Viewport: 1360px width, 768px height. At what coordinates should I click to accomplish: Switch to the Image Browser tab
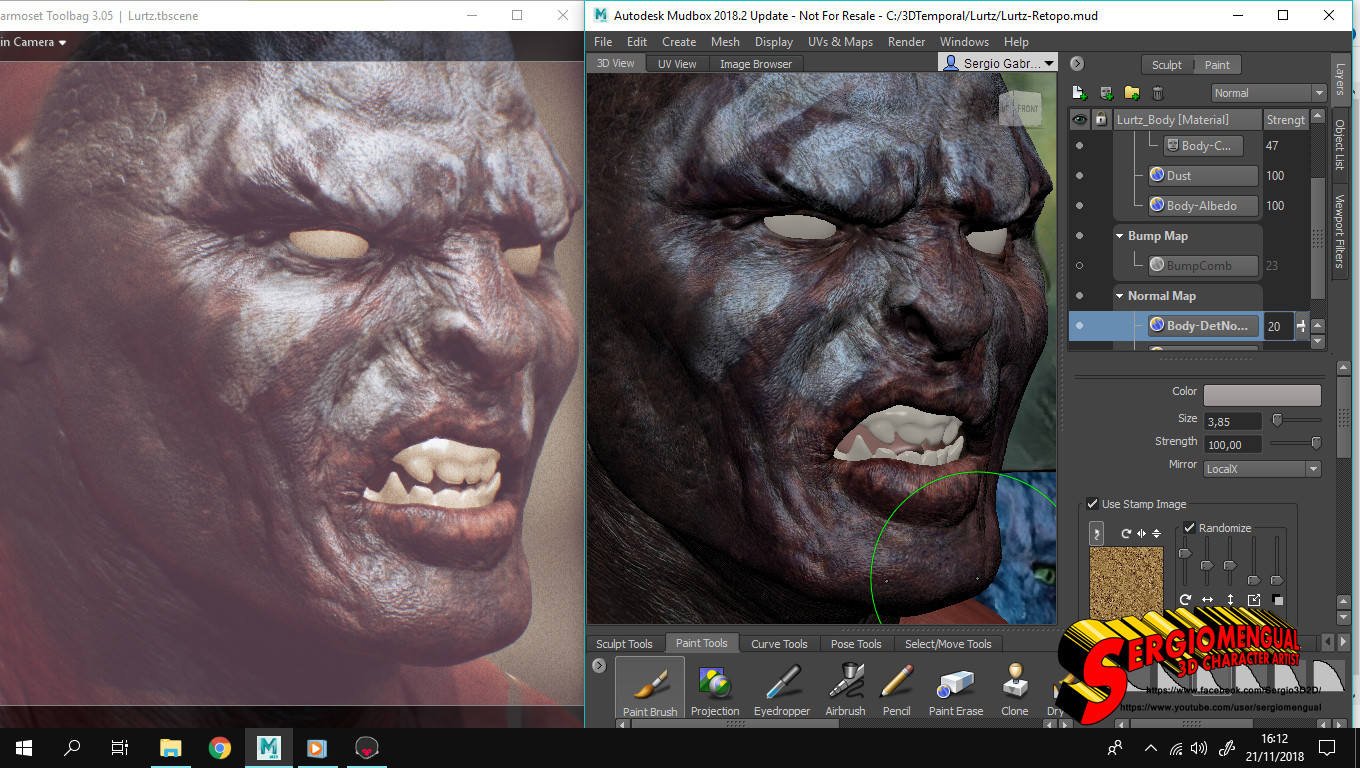click(x=756, y=64)
